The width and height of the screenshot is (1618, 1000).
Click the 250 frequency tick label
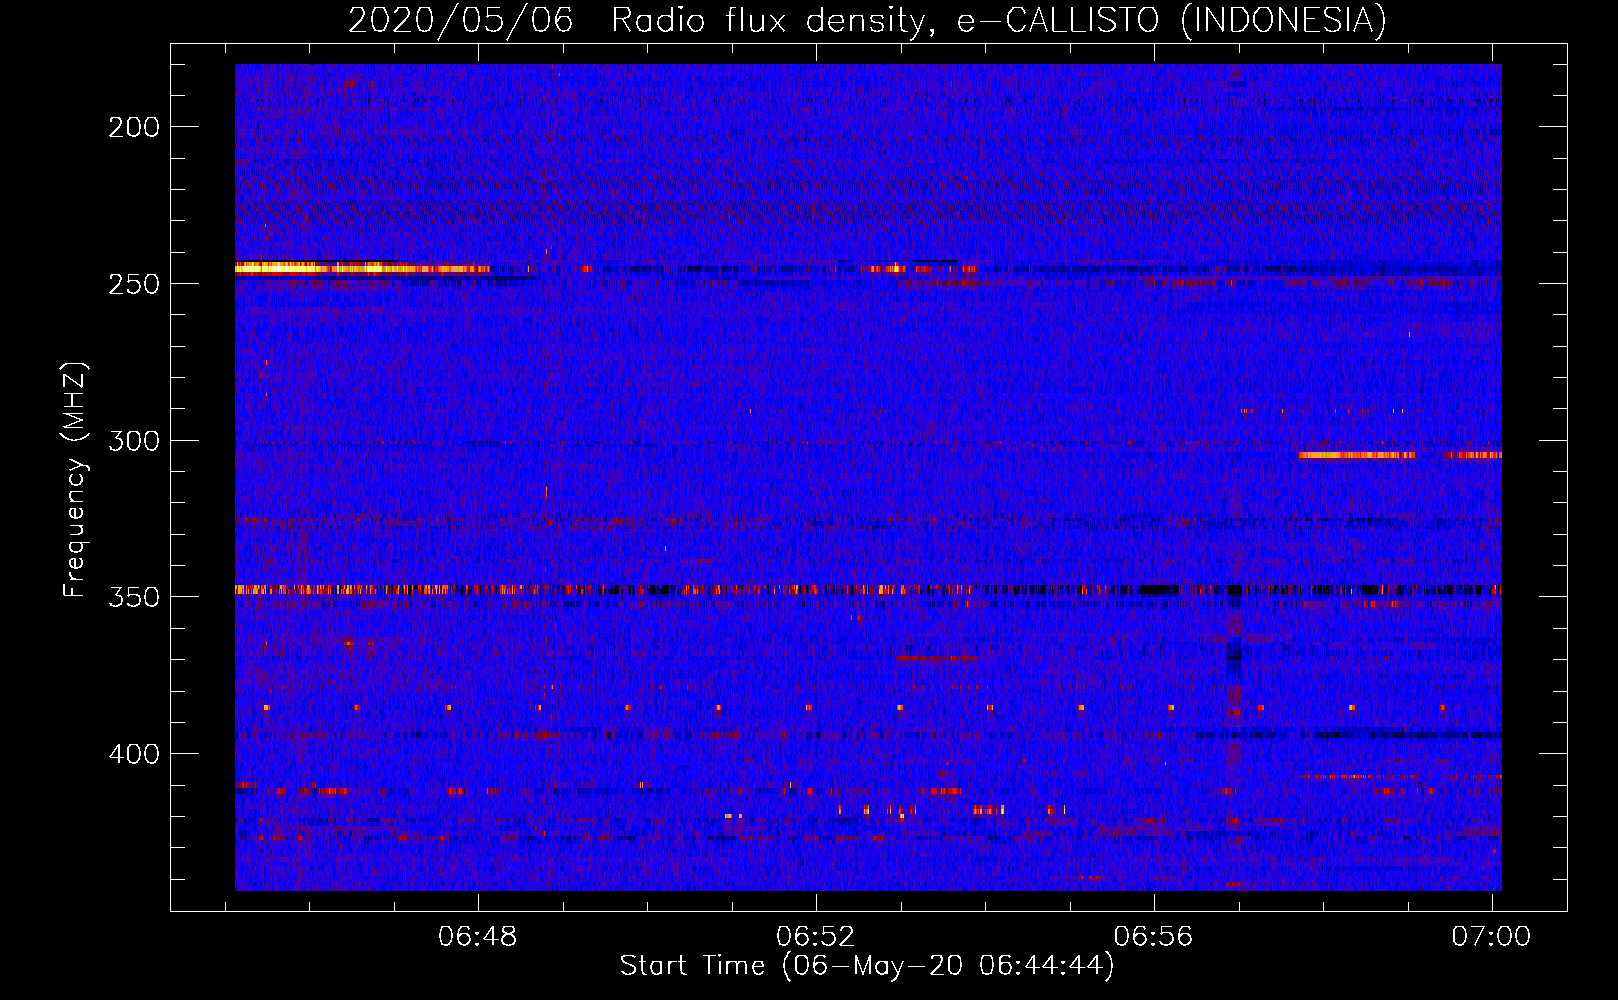(134, 284)
